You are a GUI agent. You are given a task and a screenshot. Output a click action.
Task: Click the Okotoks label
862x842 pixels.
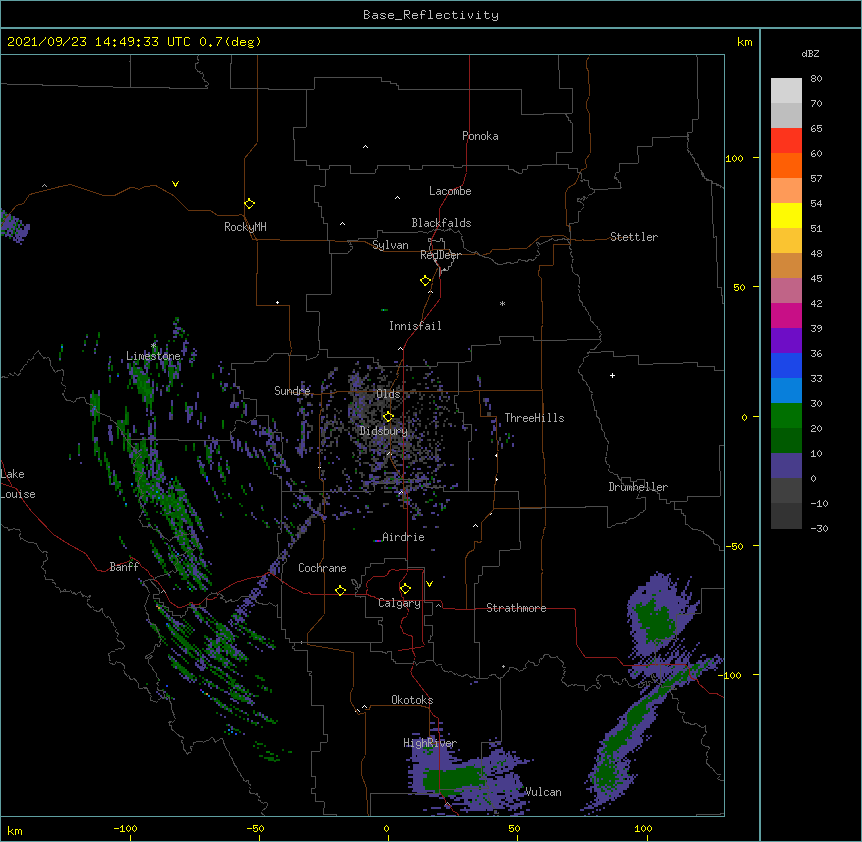[x=412, y=700]
